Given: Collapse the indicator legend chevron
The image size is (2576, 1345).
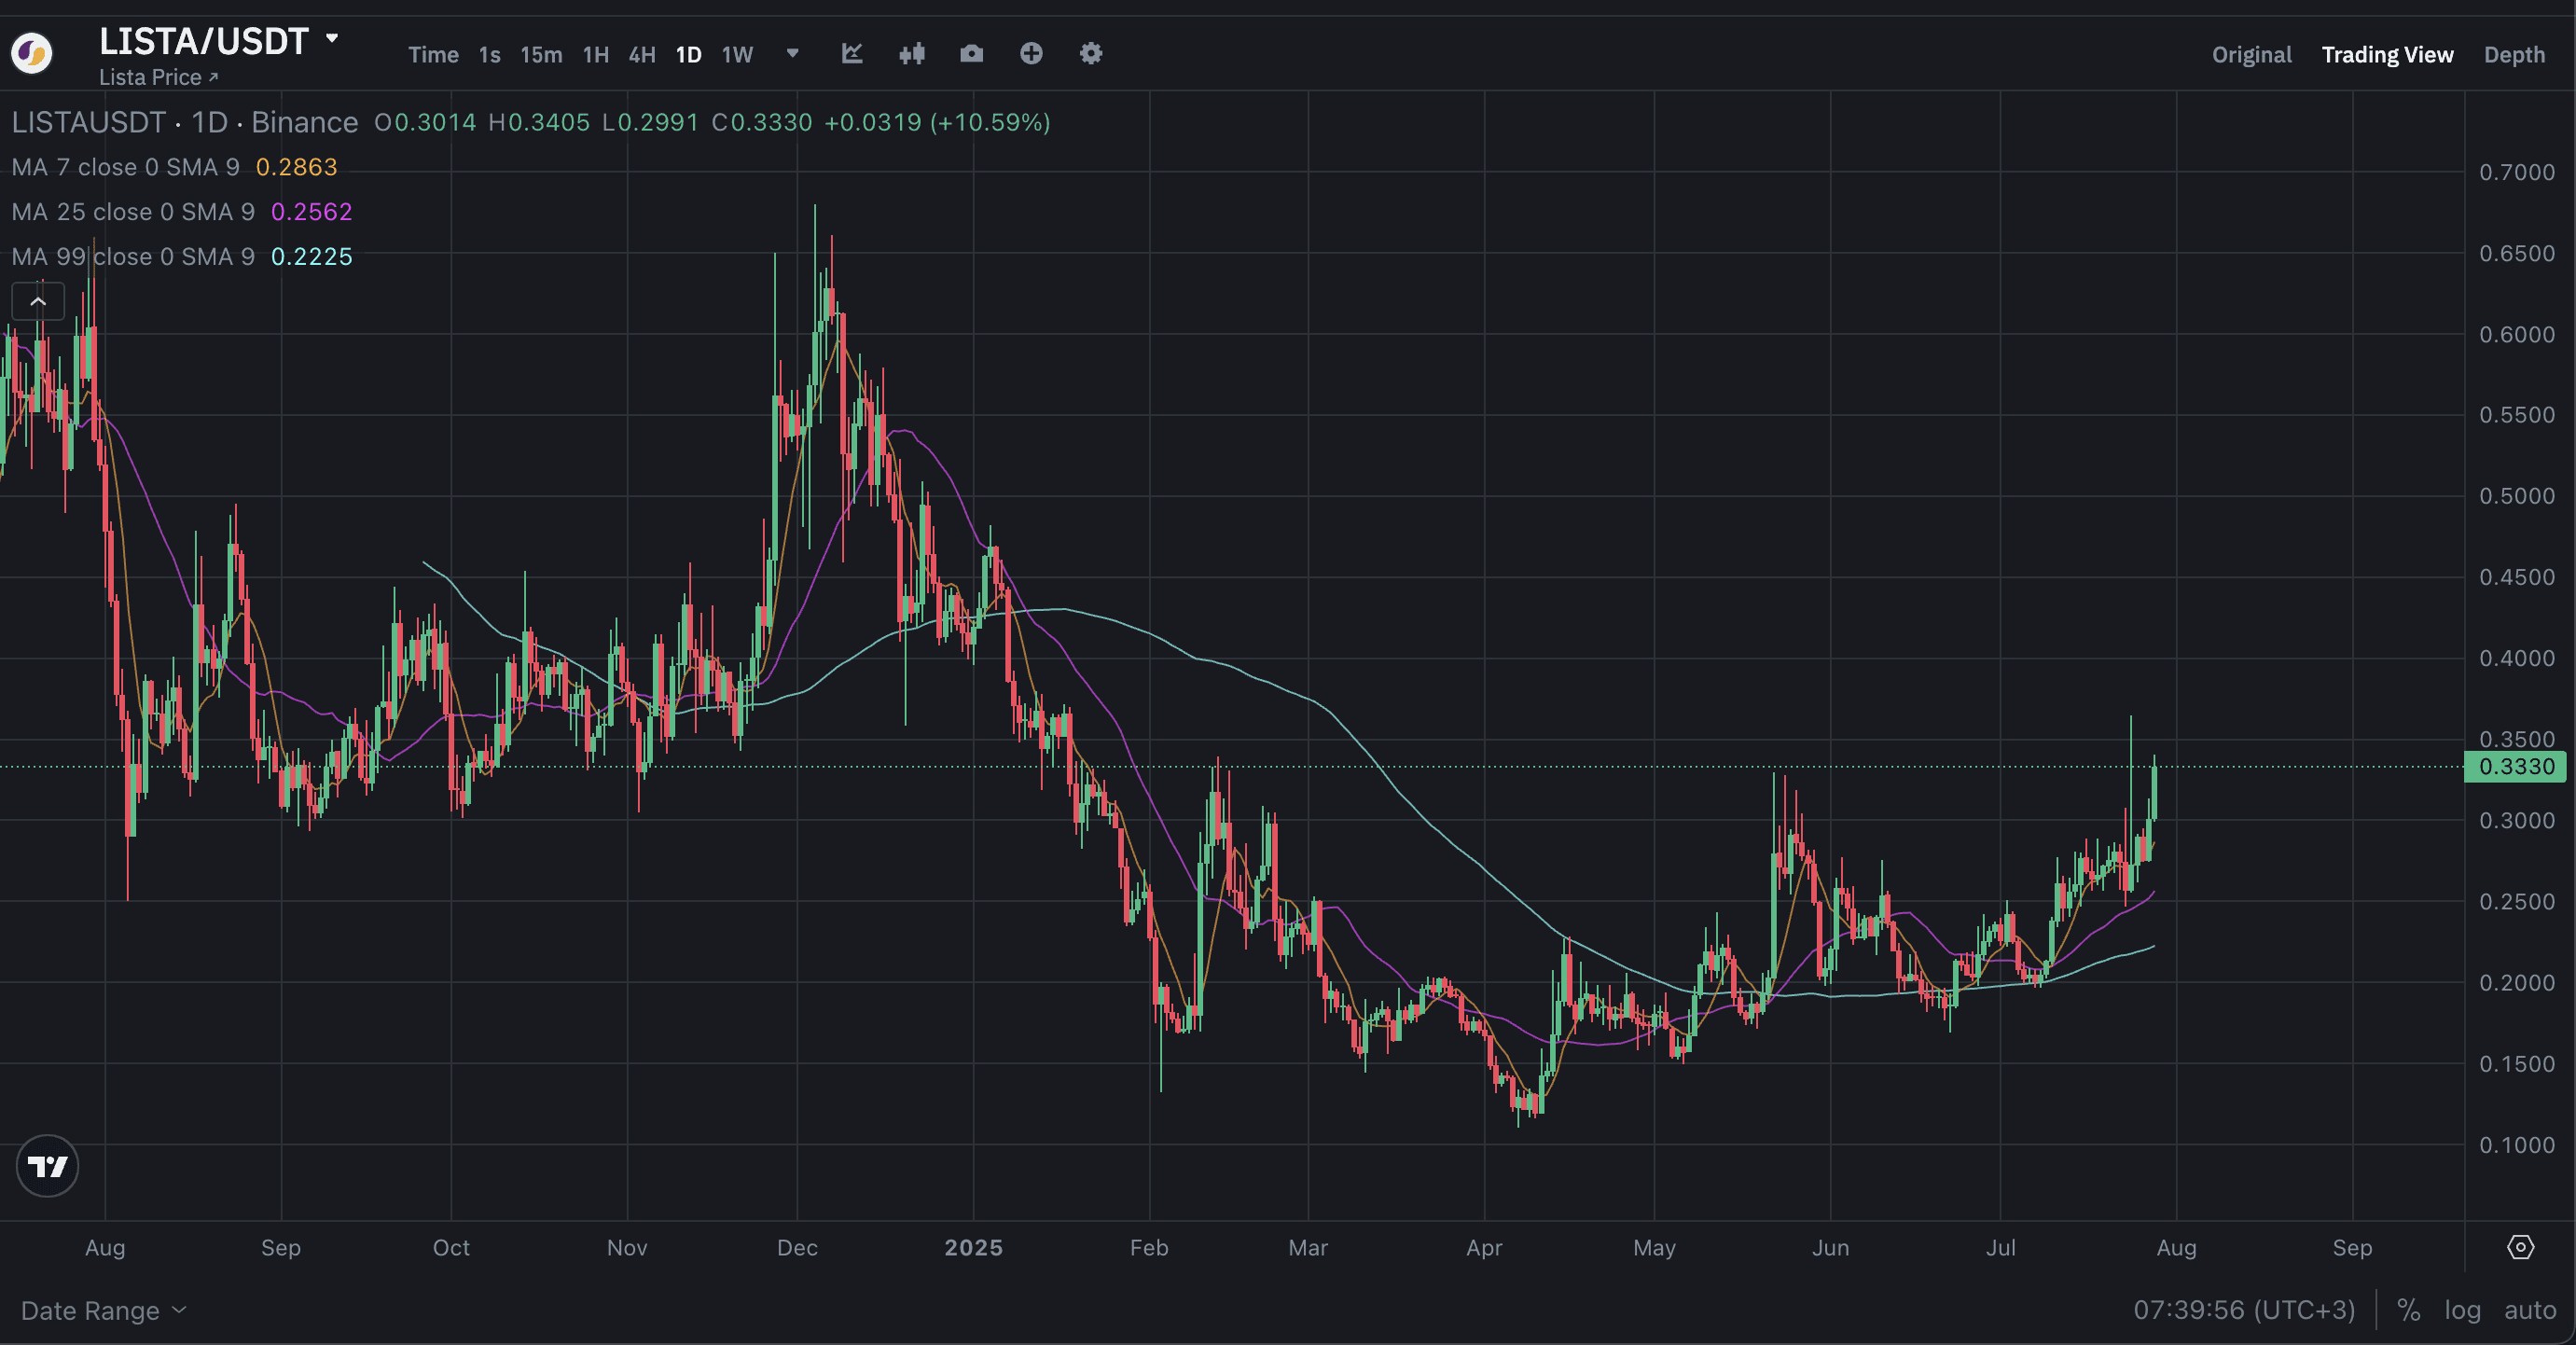Looking at the screenshot, I should point(38,301).
